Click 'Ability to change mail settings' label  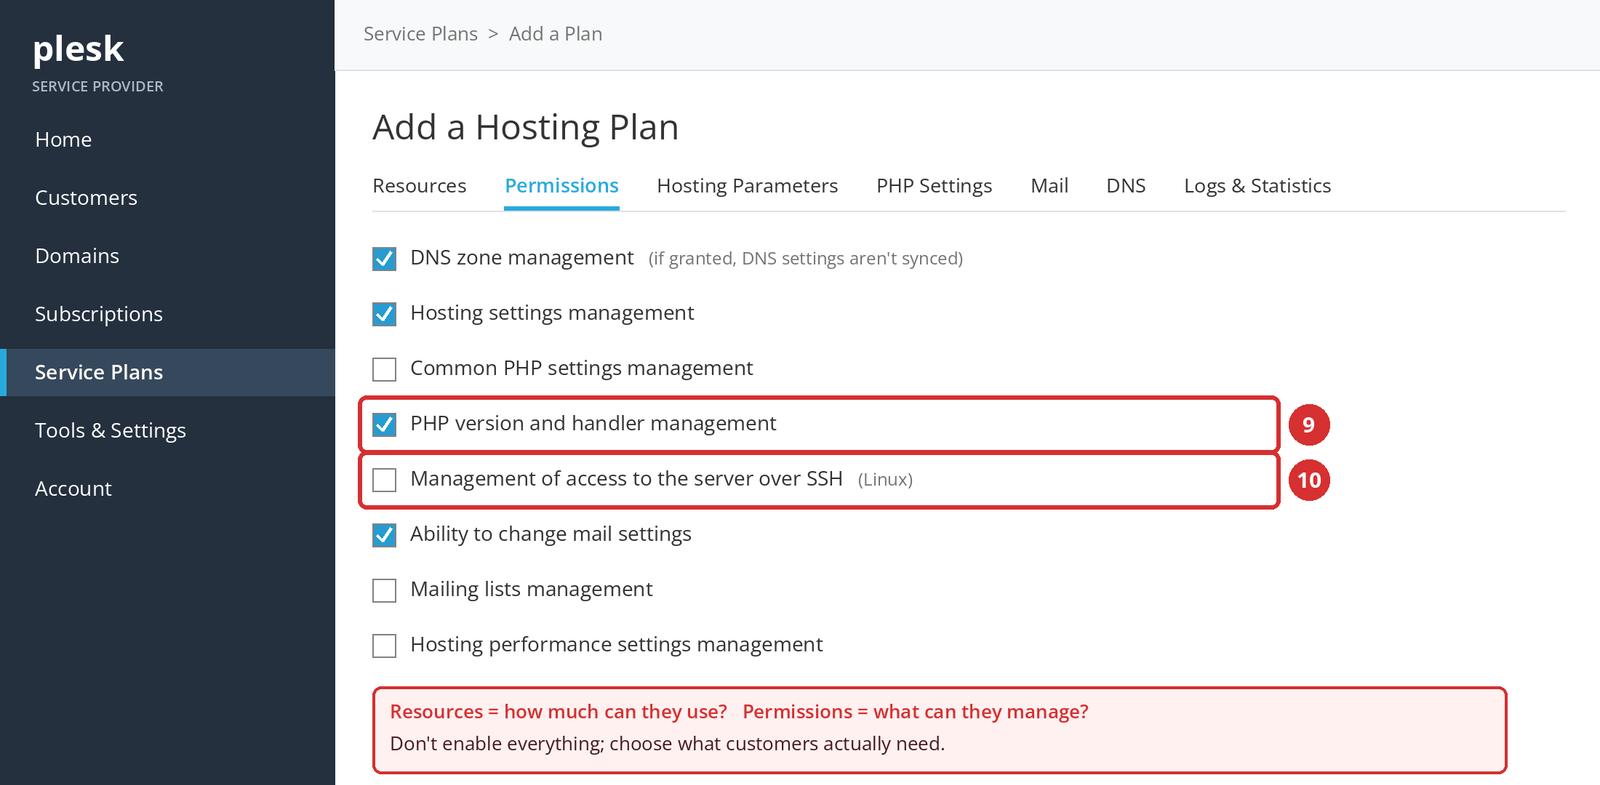tap(550, 534)
